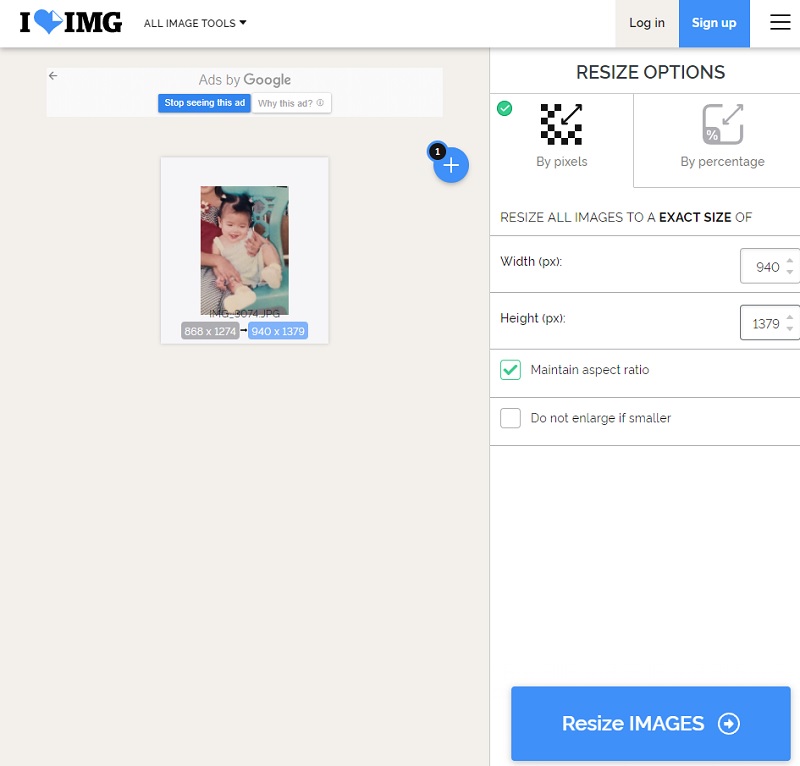800x766 pixels.
Task: Toggle the Maintain aspect ratio checkbox
Action: pos(510,370)
